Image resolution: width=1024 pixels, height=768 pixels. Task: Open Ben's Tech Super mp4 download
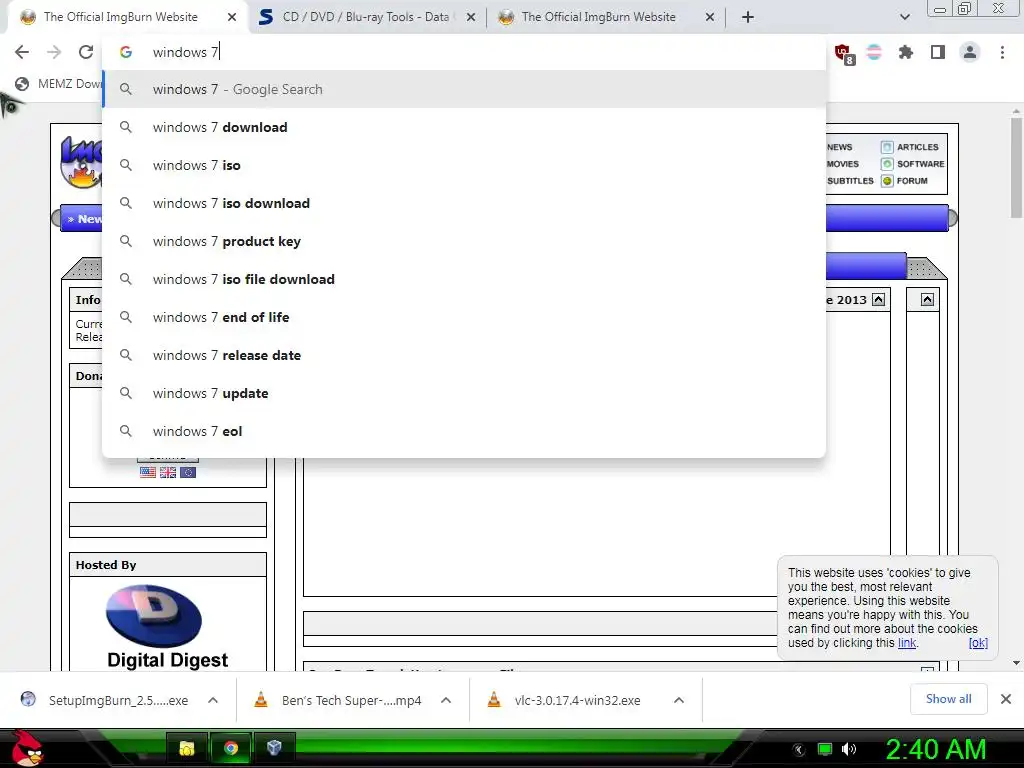[x=338, y=700]
